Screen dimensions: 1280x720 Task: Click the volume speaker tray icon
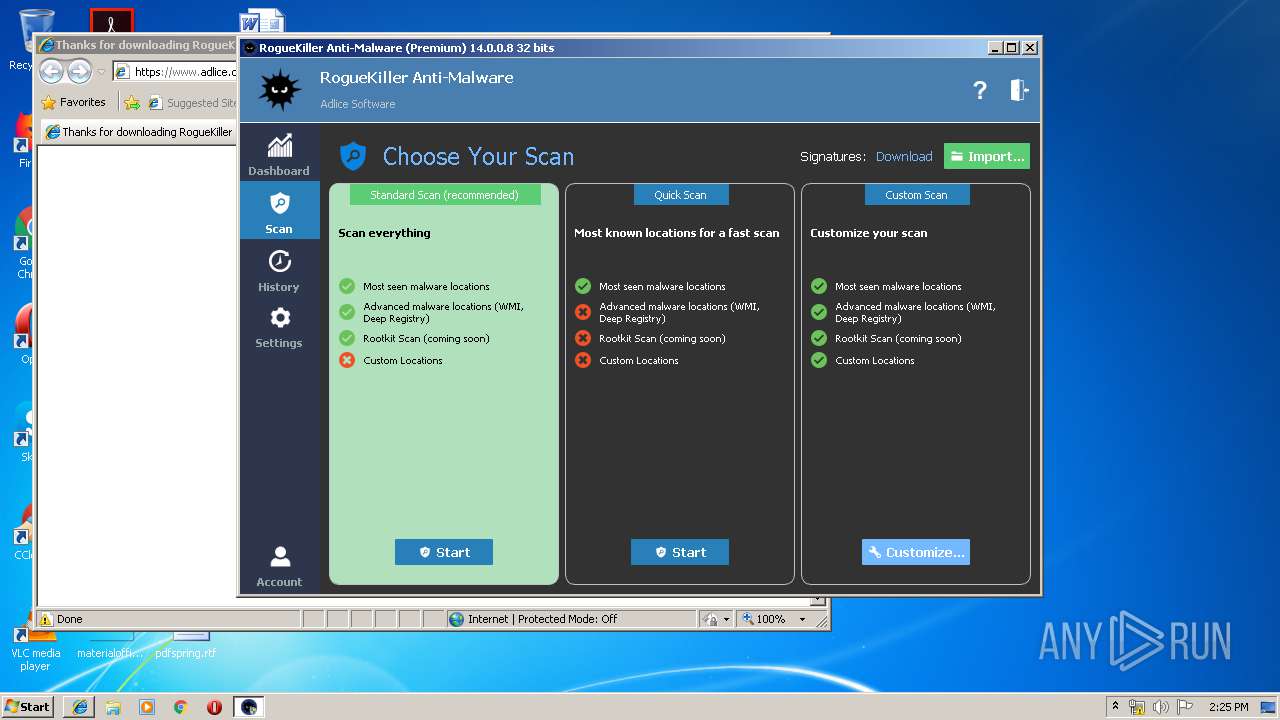tap(1161, 707)
